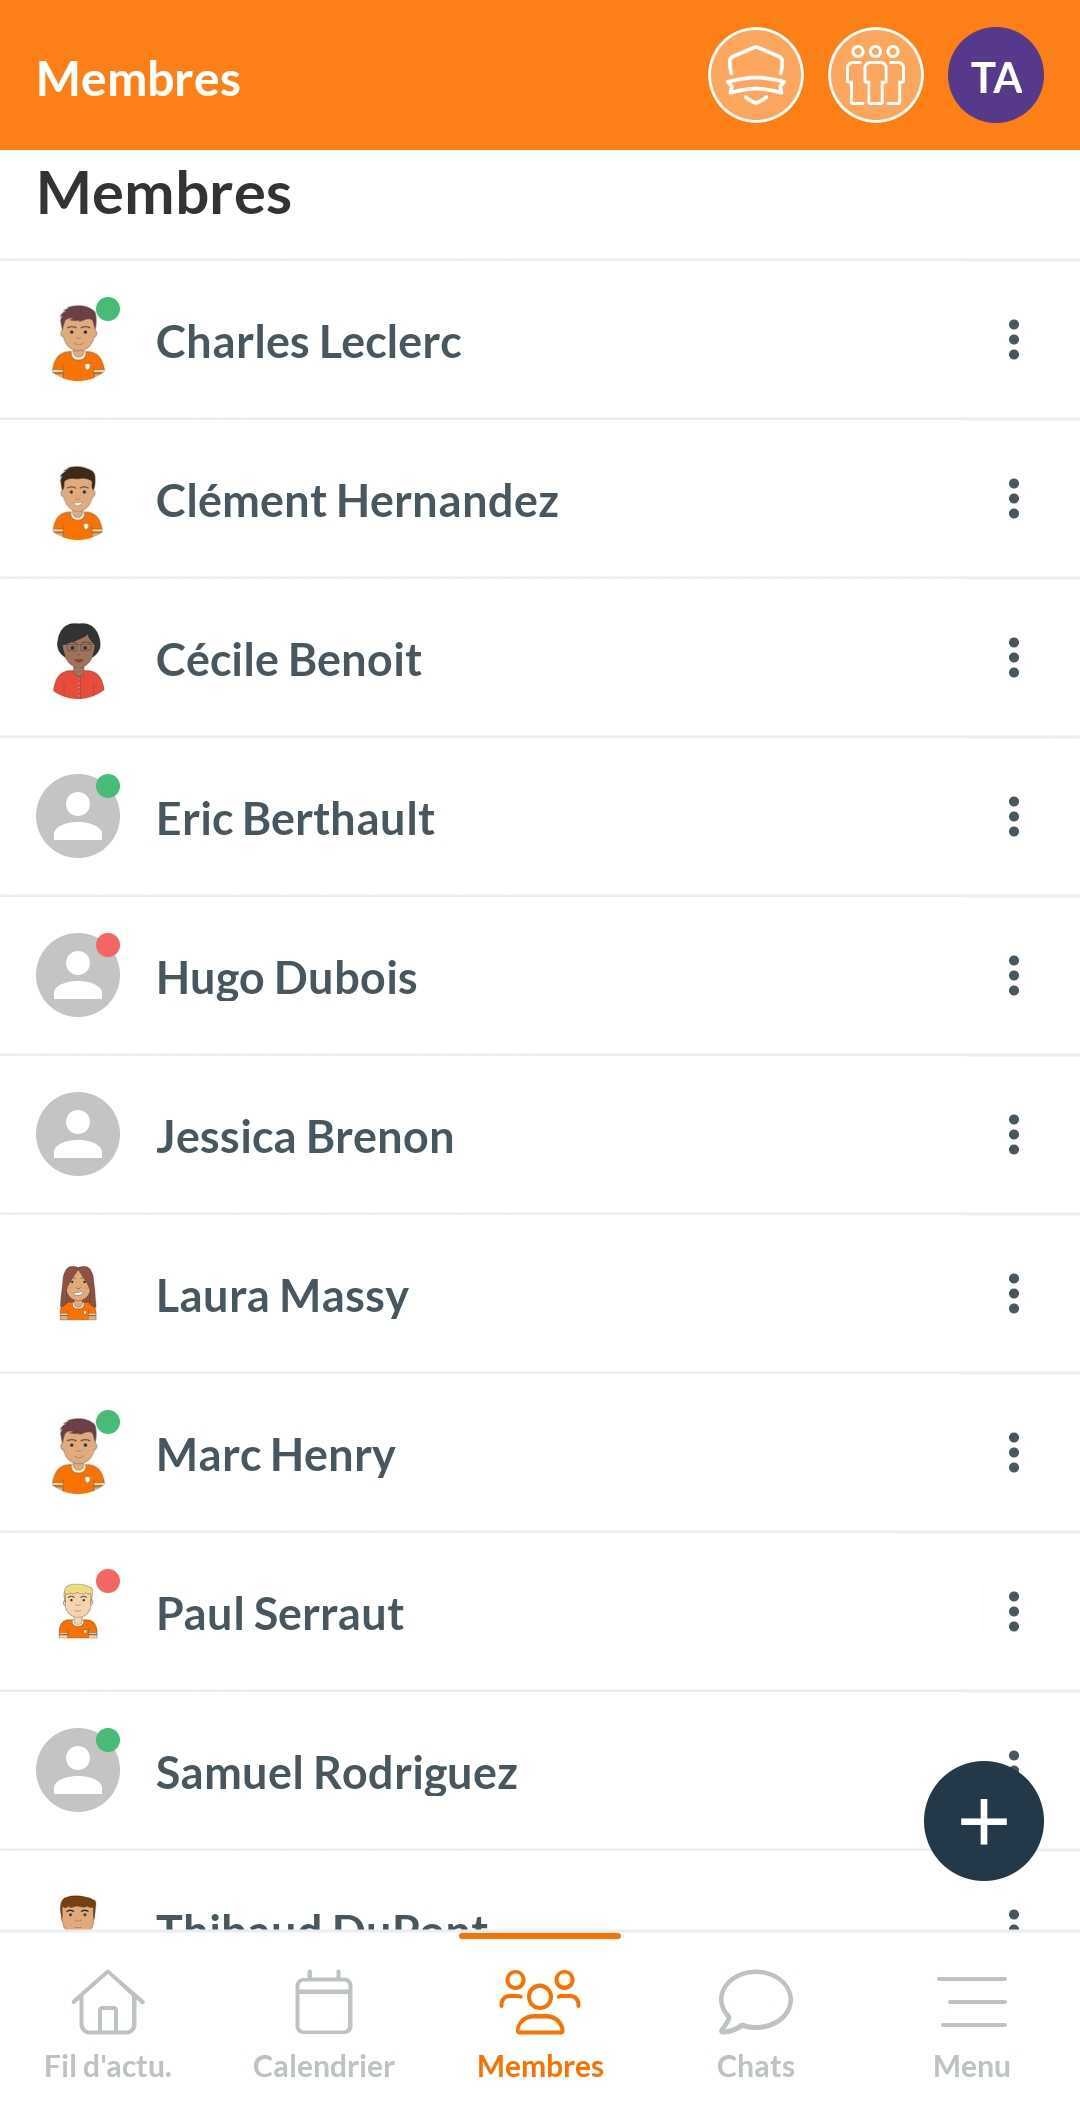
Task: Click Paul Serraut's avatar picture
Action: point(78,1612)
